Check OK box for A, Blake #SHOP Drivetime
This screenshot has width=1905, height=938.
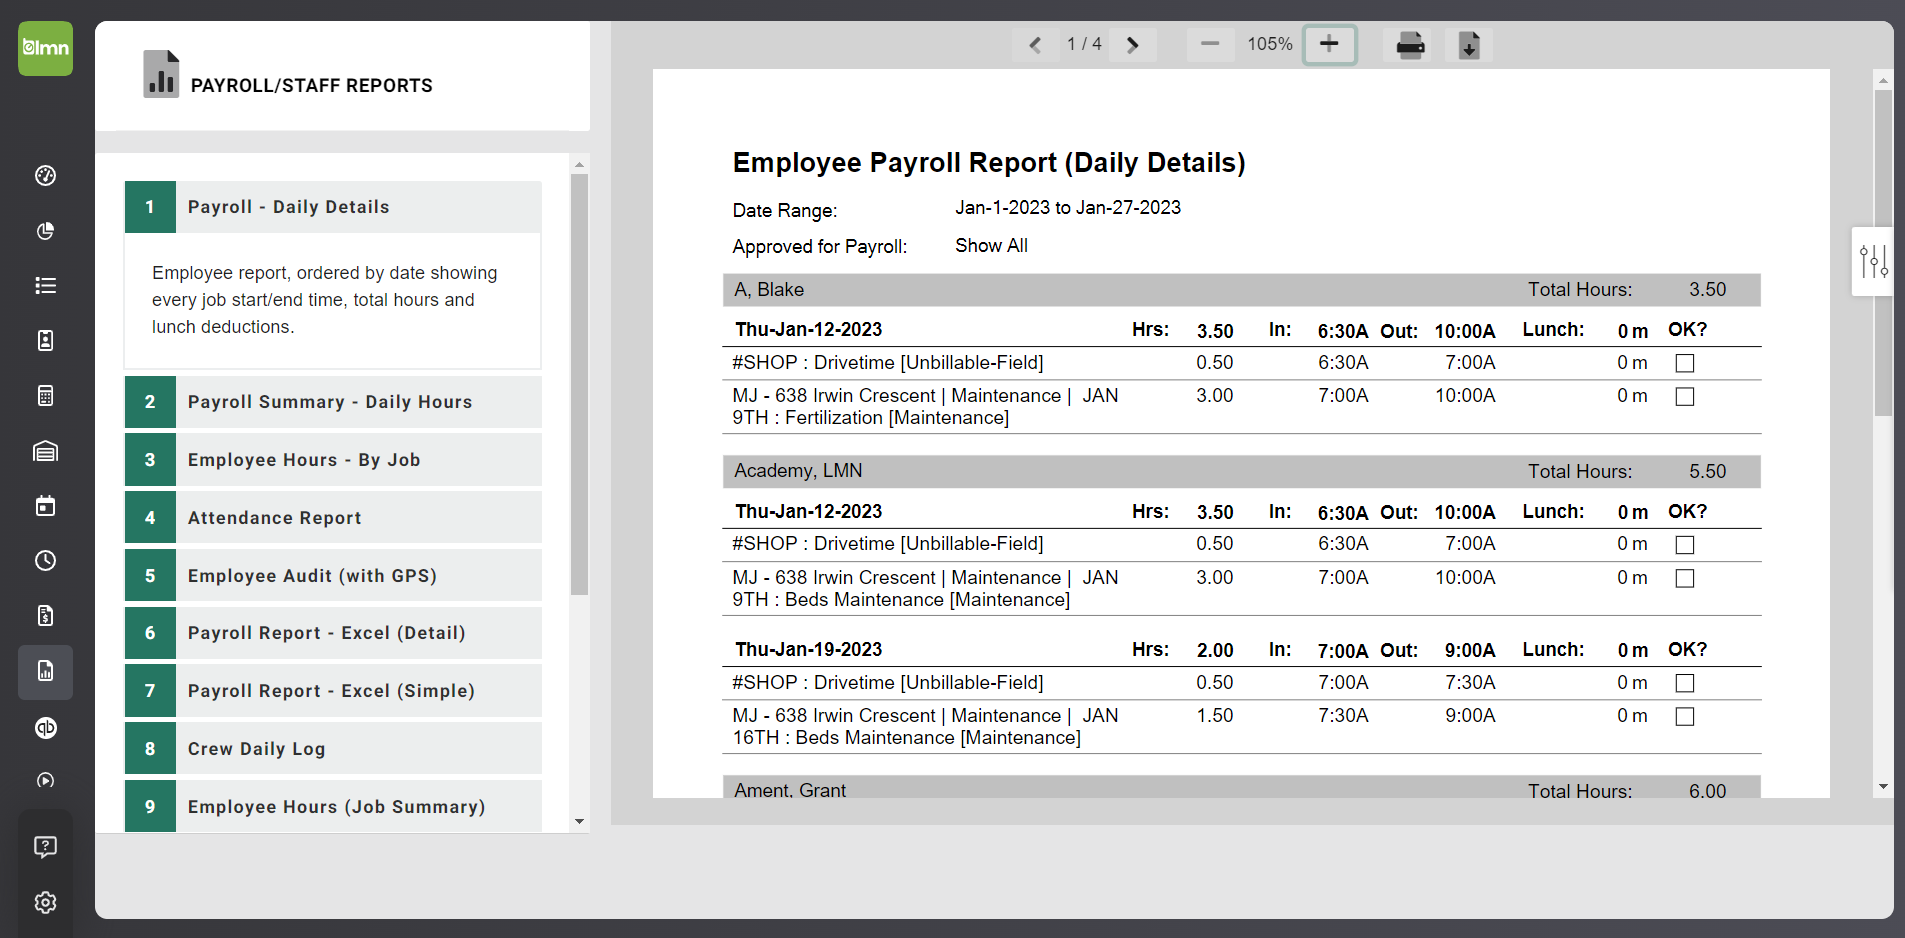1685,363
